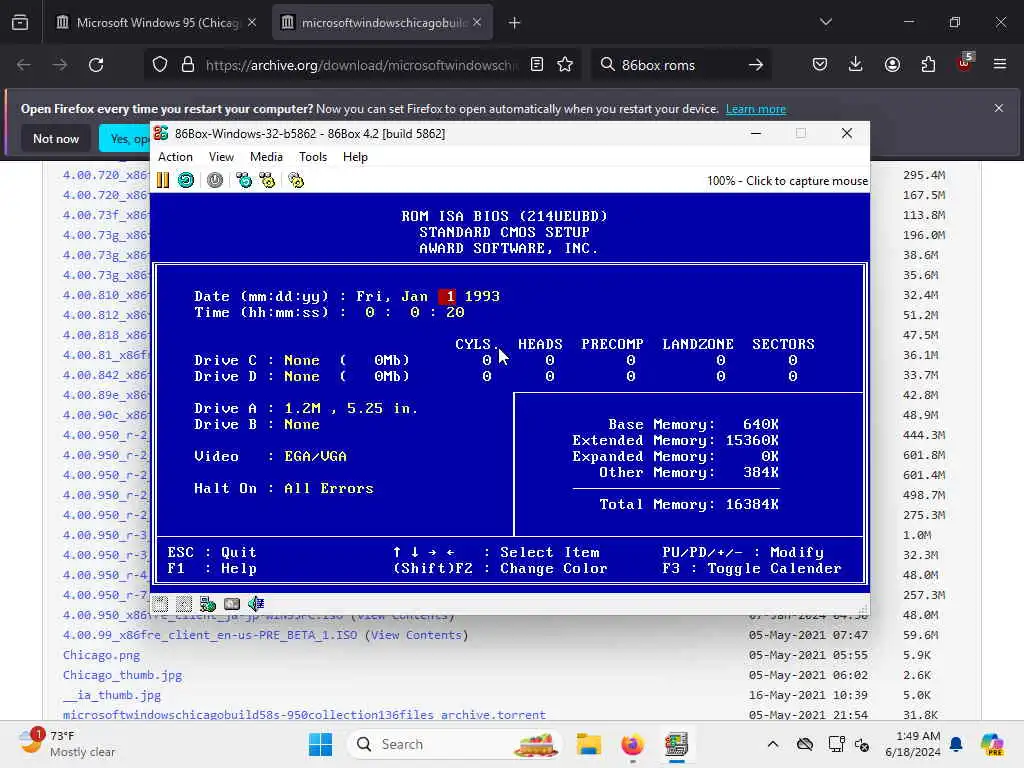Screen dimensions: 1024x768
Task: Click the 295.4M file size text
Action: [924, 175]
